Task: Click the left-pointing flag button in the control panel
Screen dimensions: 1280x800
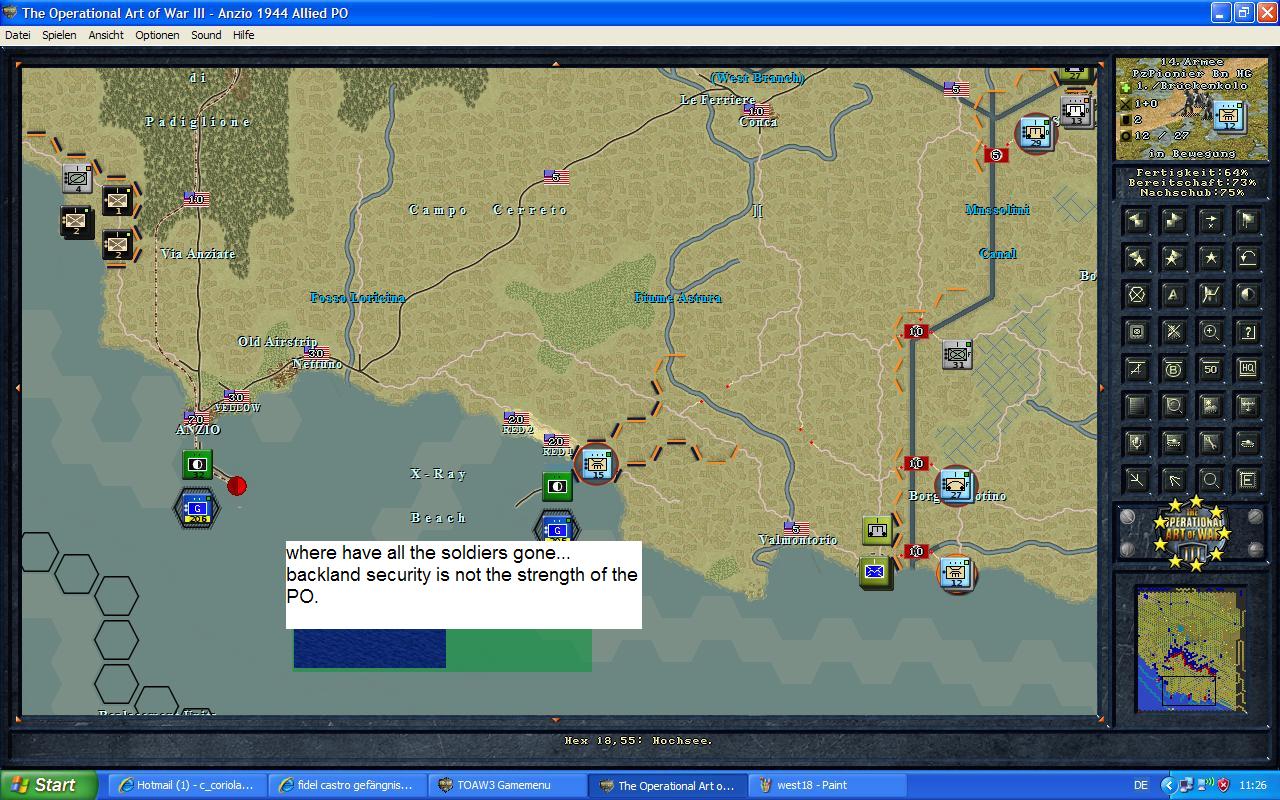Action: pyautogui.click(x=1136, y=221)
